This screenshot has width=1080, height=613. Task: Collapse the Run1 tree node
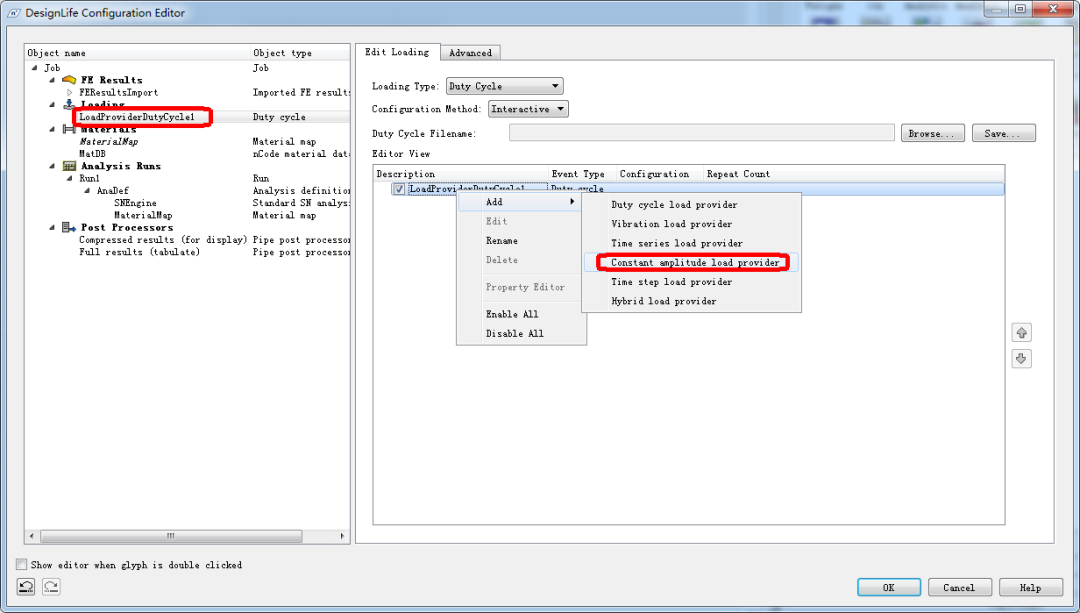[x=70, y=178]
